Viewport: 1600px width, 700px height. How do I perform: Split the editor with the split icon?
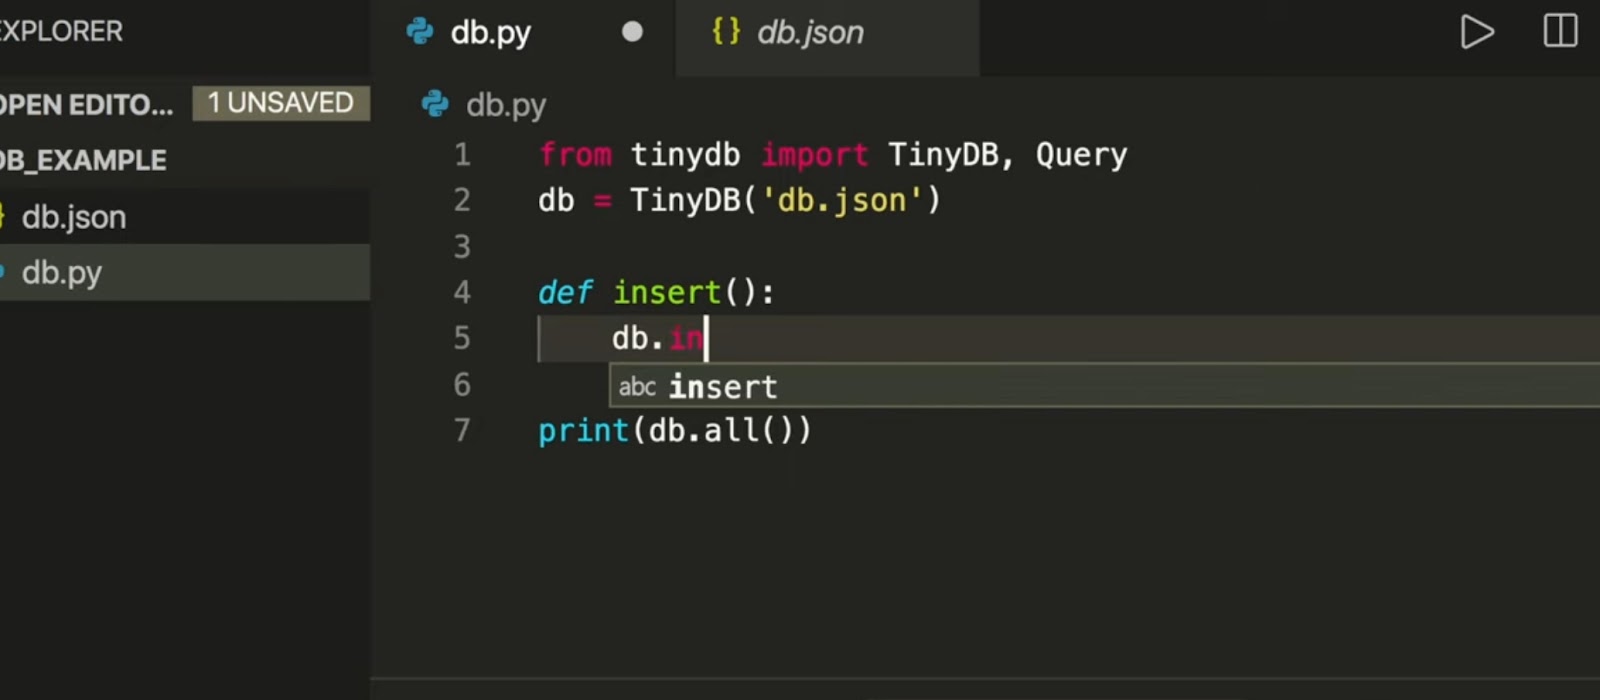click(x=1560, y=31)
